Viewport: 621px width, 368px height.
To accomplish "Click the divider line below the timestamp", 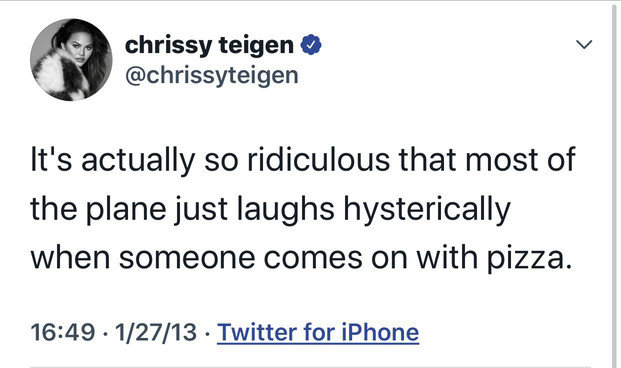I will point(310,366).
